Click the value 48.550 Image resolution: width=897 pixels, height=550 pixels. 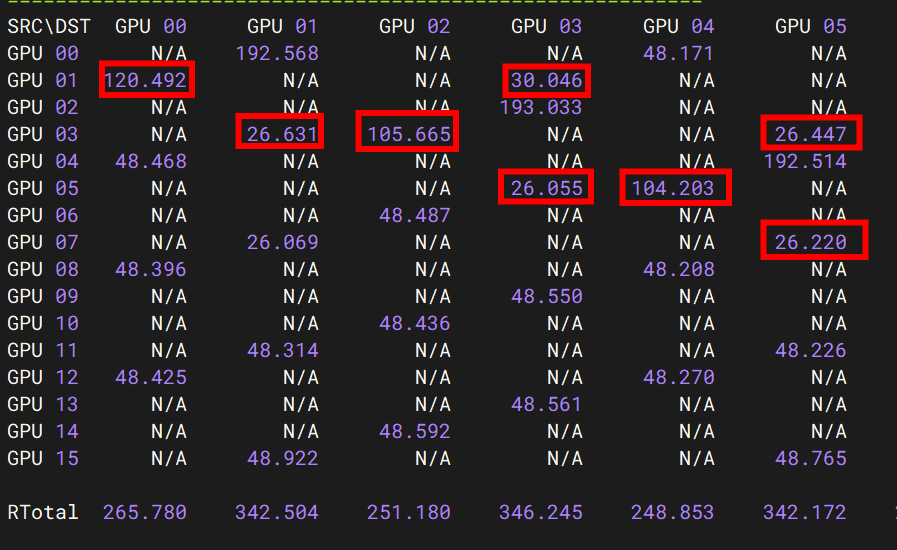click(x=546, y=296)
